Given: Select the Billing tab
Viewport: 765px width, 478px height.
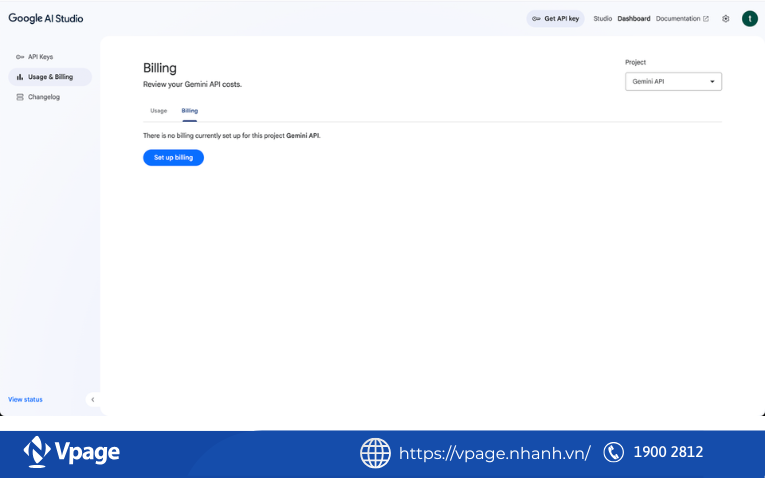Looking at the screenshot, I should pyautogui.click(x=190, y=111).
